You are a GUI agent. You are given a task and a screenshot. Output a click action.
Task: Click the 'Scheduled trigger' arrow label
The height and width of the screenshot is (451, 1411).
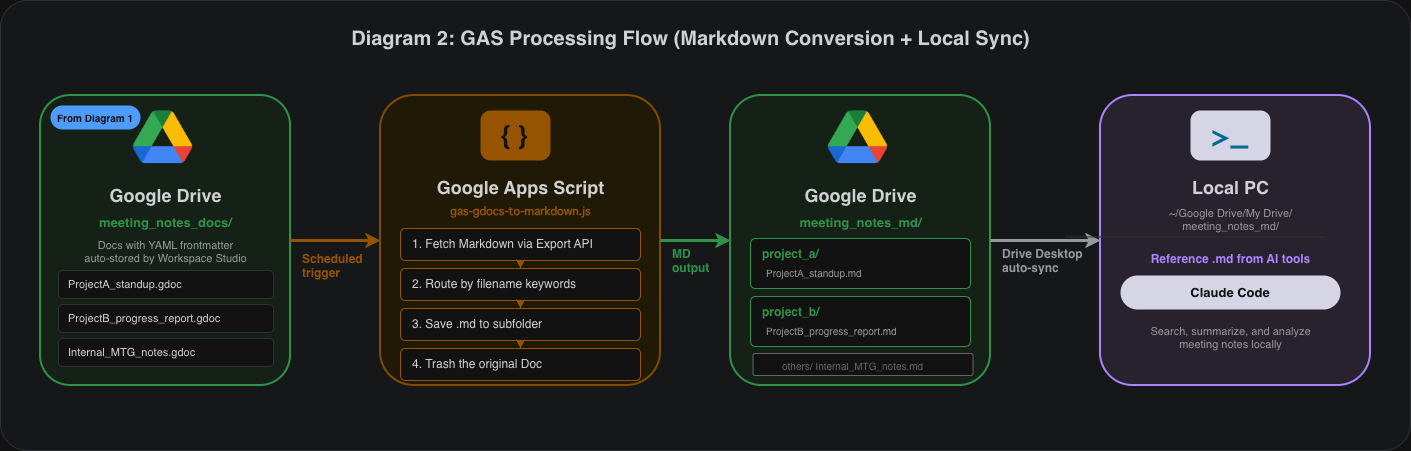point(332,266)
